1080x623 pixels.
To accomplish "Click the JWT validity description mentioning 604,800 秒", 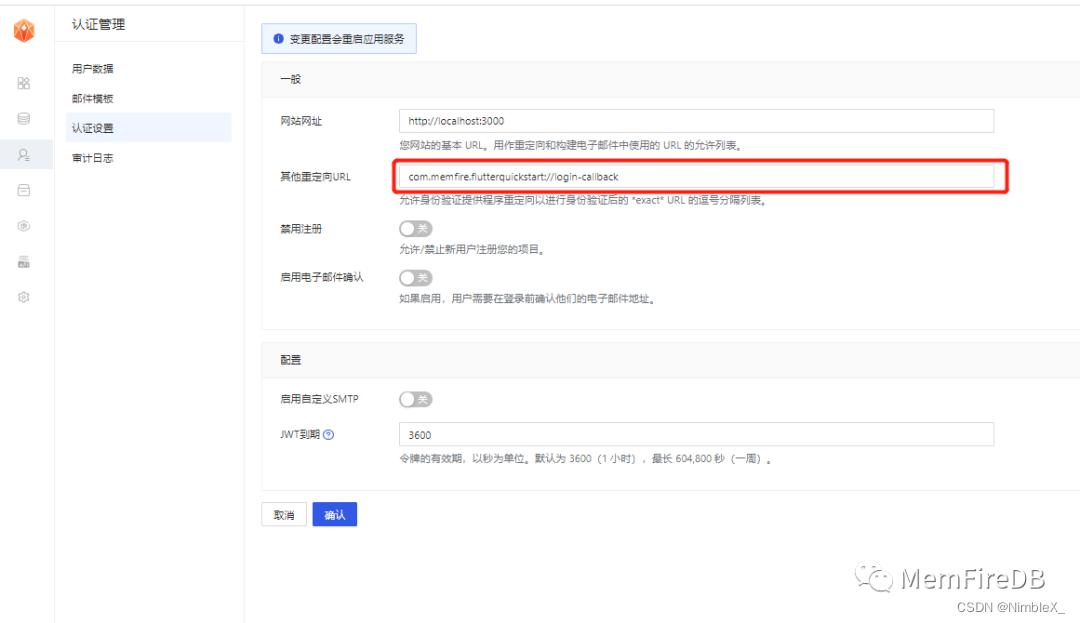I will pos(586,458).
